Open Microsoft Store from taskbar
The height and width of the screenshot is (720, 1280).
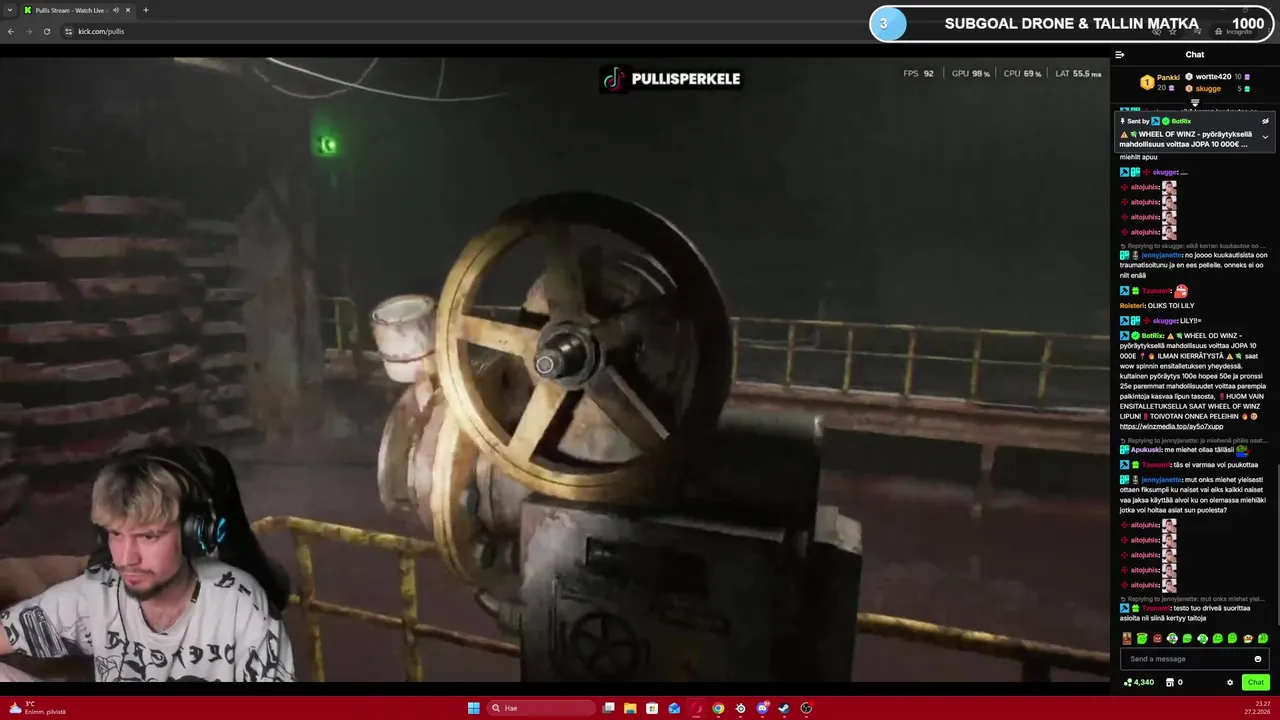pyautogui.click(x=652, y=708)
